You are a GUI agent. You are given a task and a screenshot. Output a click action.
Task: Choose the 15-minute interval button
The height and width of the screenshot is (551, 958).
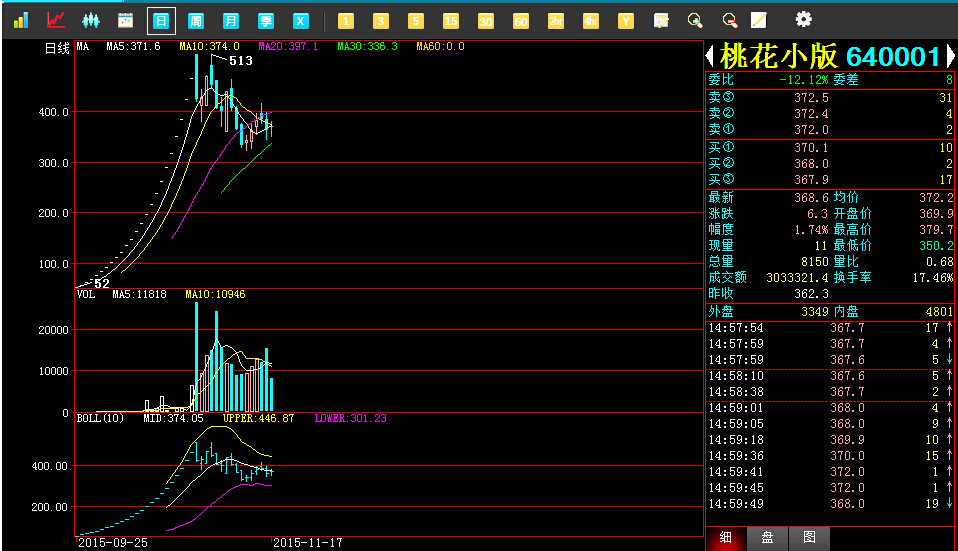tap(450, 20)
